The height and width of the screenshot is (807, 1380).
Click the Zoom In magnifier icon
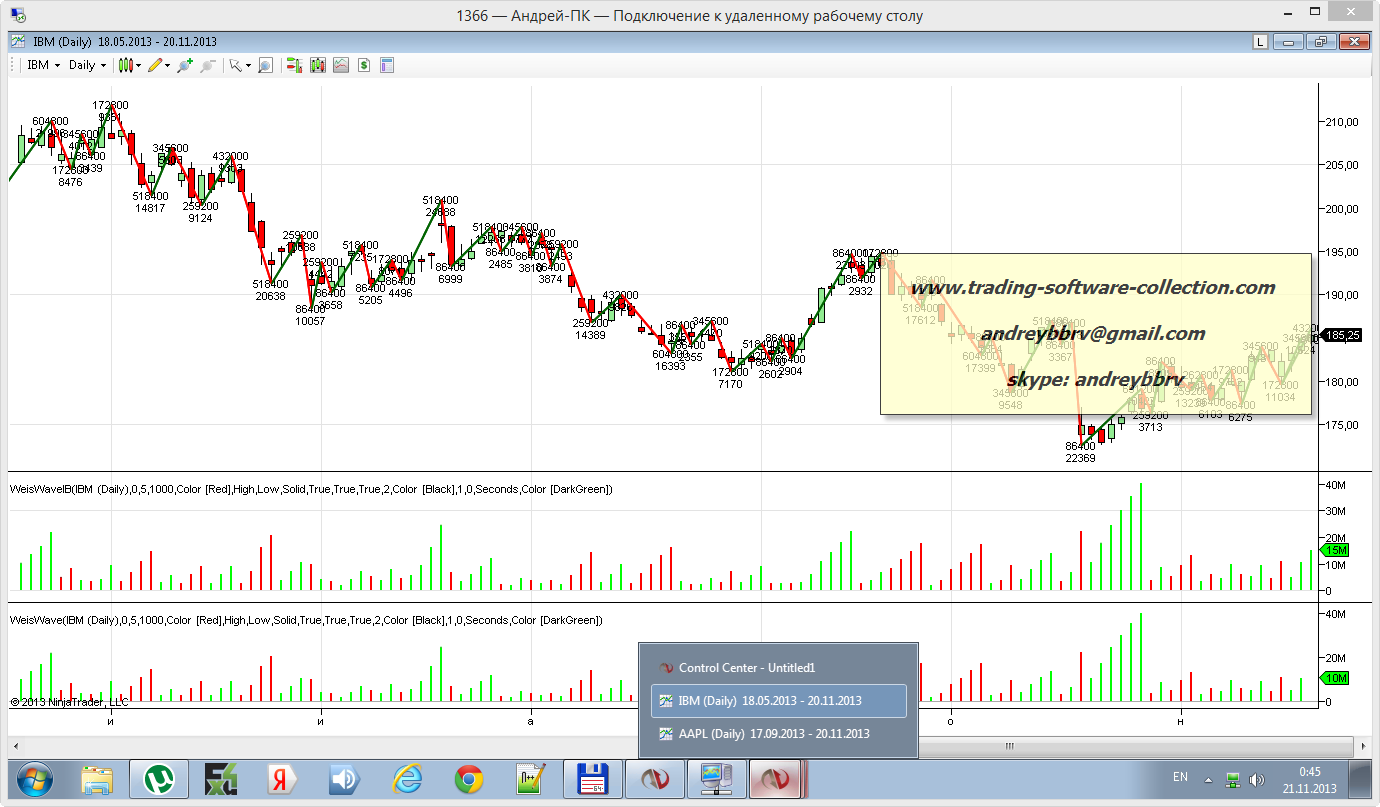[185, 65]
